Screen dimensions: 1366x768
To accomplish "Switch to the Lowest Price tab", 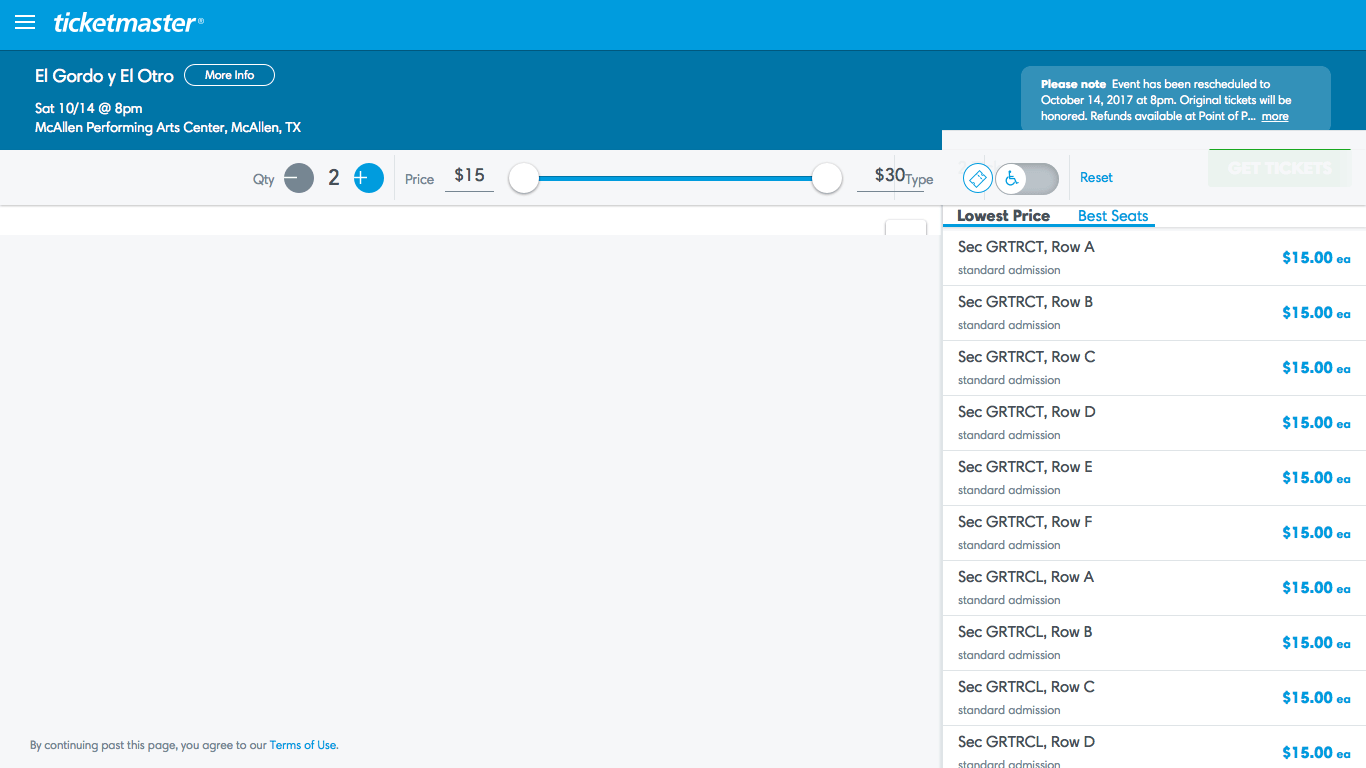I will 1003,216.
